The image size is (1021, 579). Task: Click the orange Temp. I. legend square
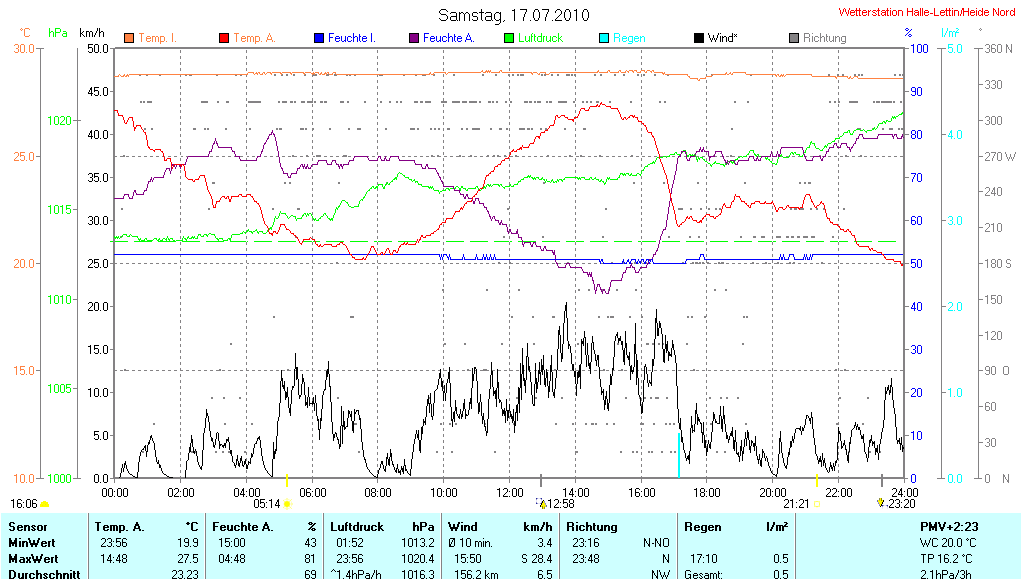129,38
